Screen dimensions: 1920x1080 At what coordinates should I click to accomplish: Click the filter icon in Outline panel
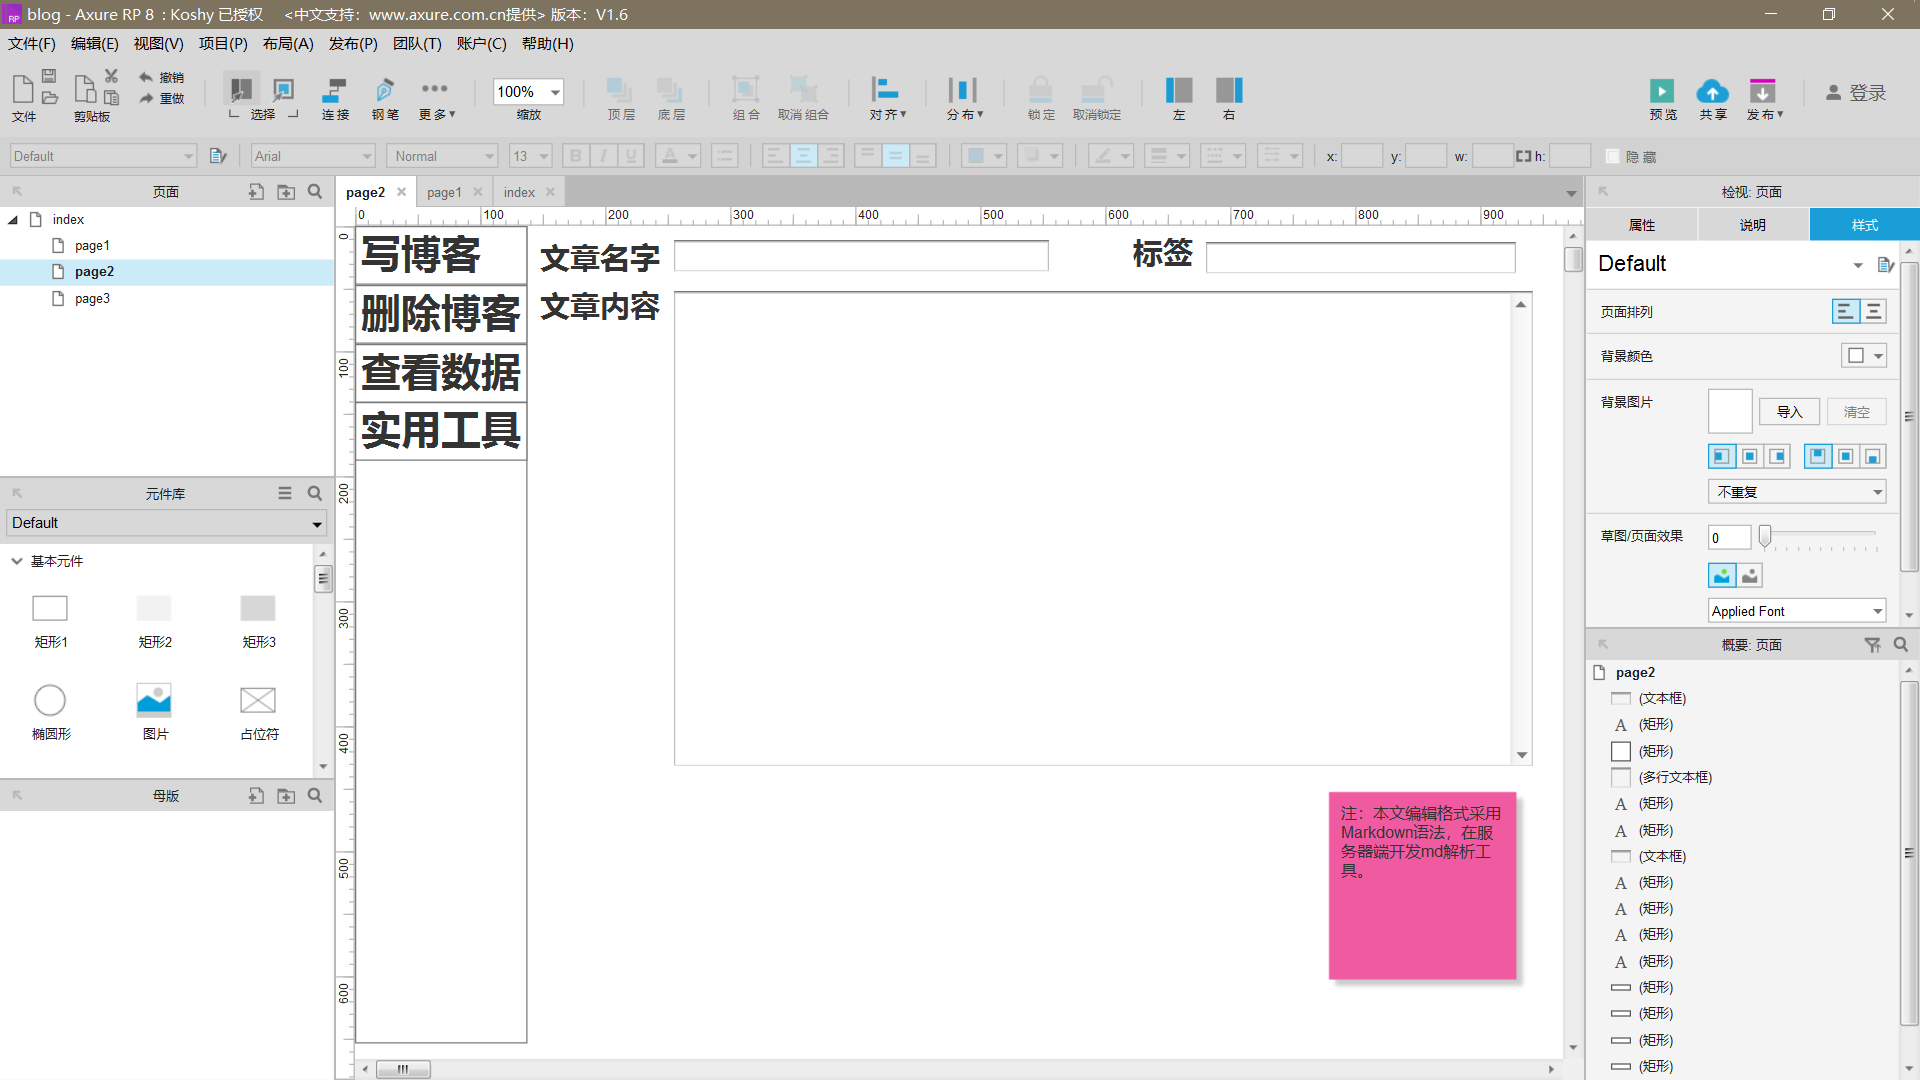point(1872,645)
